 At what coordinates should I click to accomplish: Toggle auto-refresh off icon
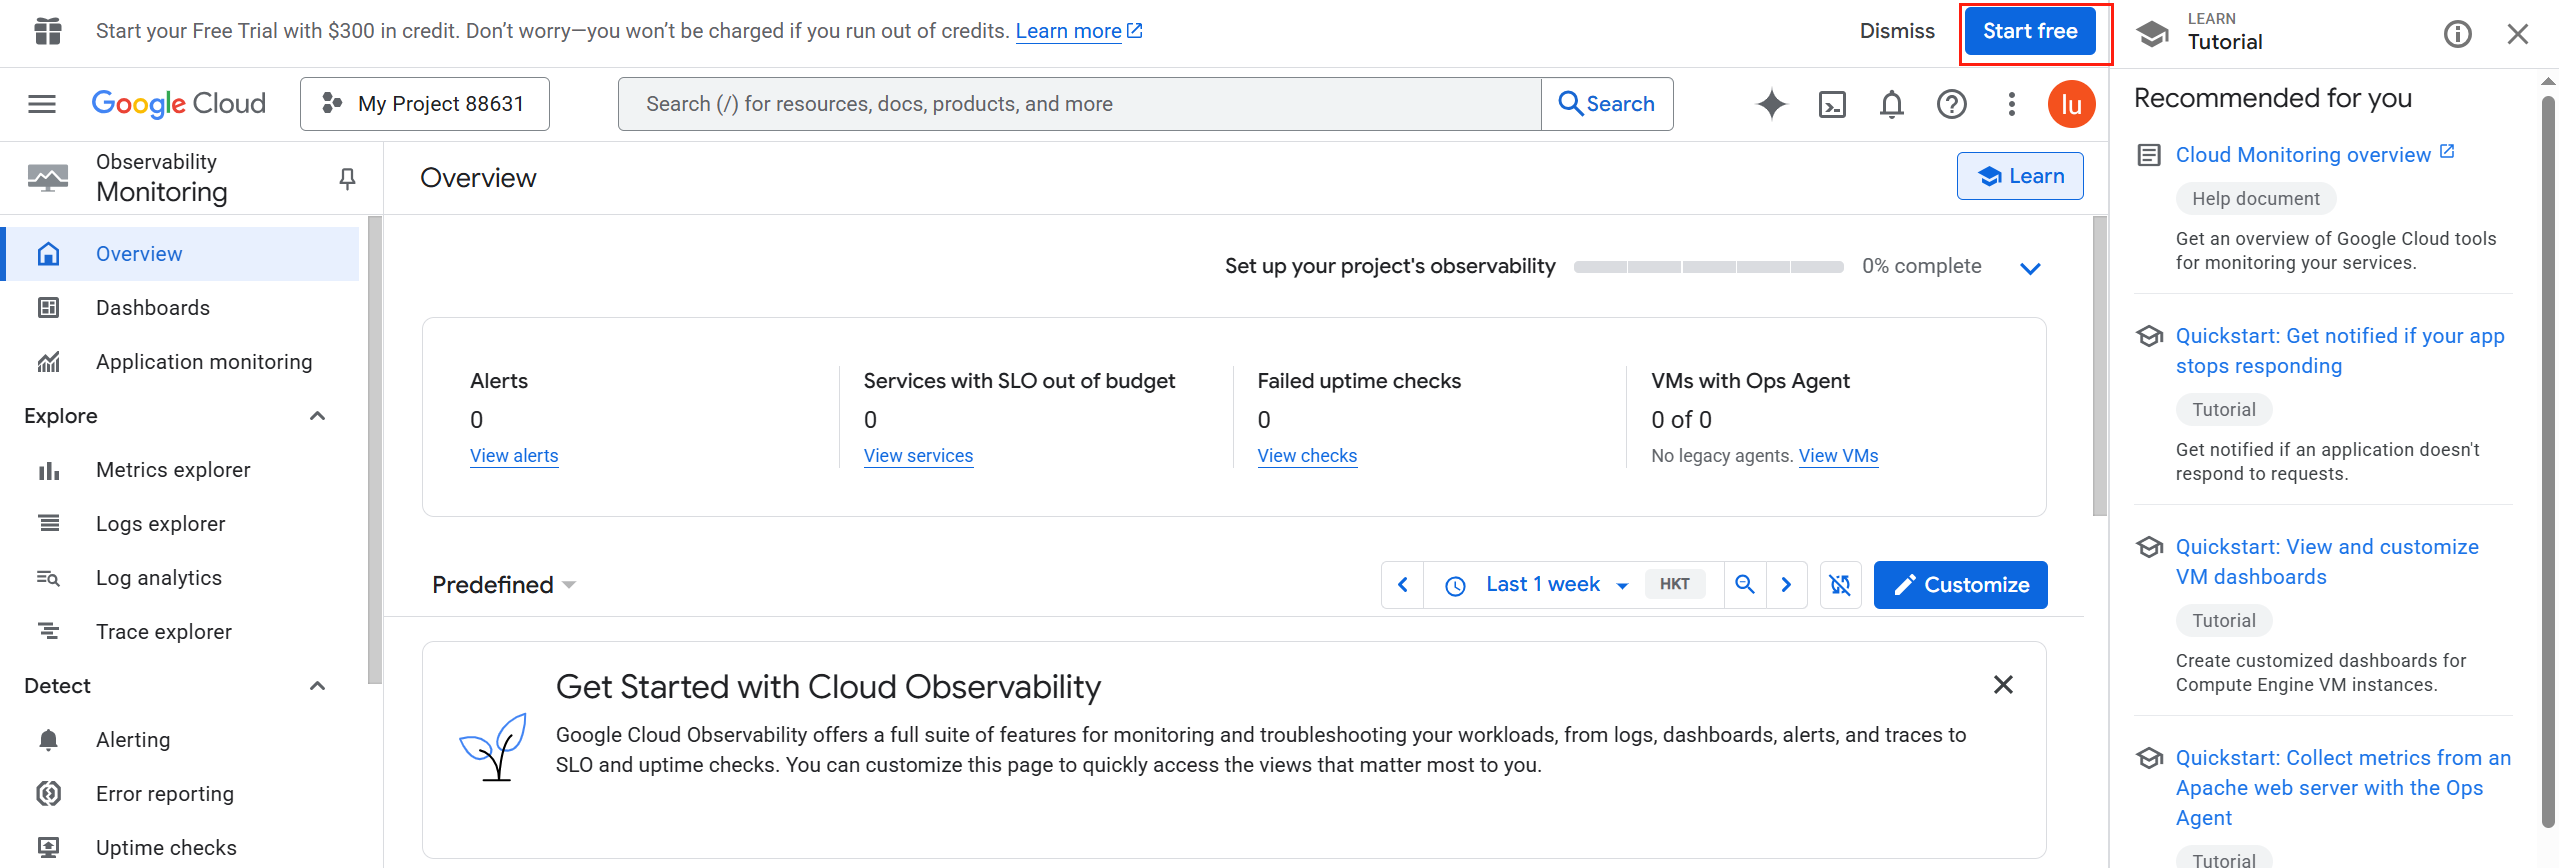click(x=1840, y=585)
